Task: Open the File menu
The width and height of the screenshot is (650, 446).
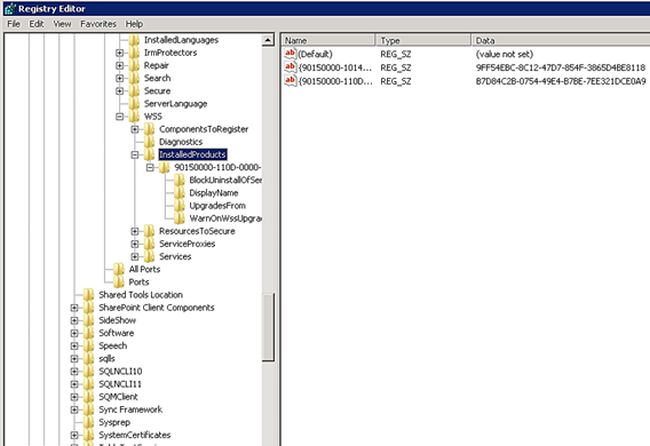Action: click(13, 24)
